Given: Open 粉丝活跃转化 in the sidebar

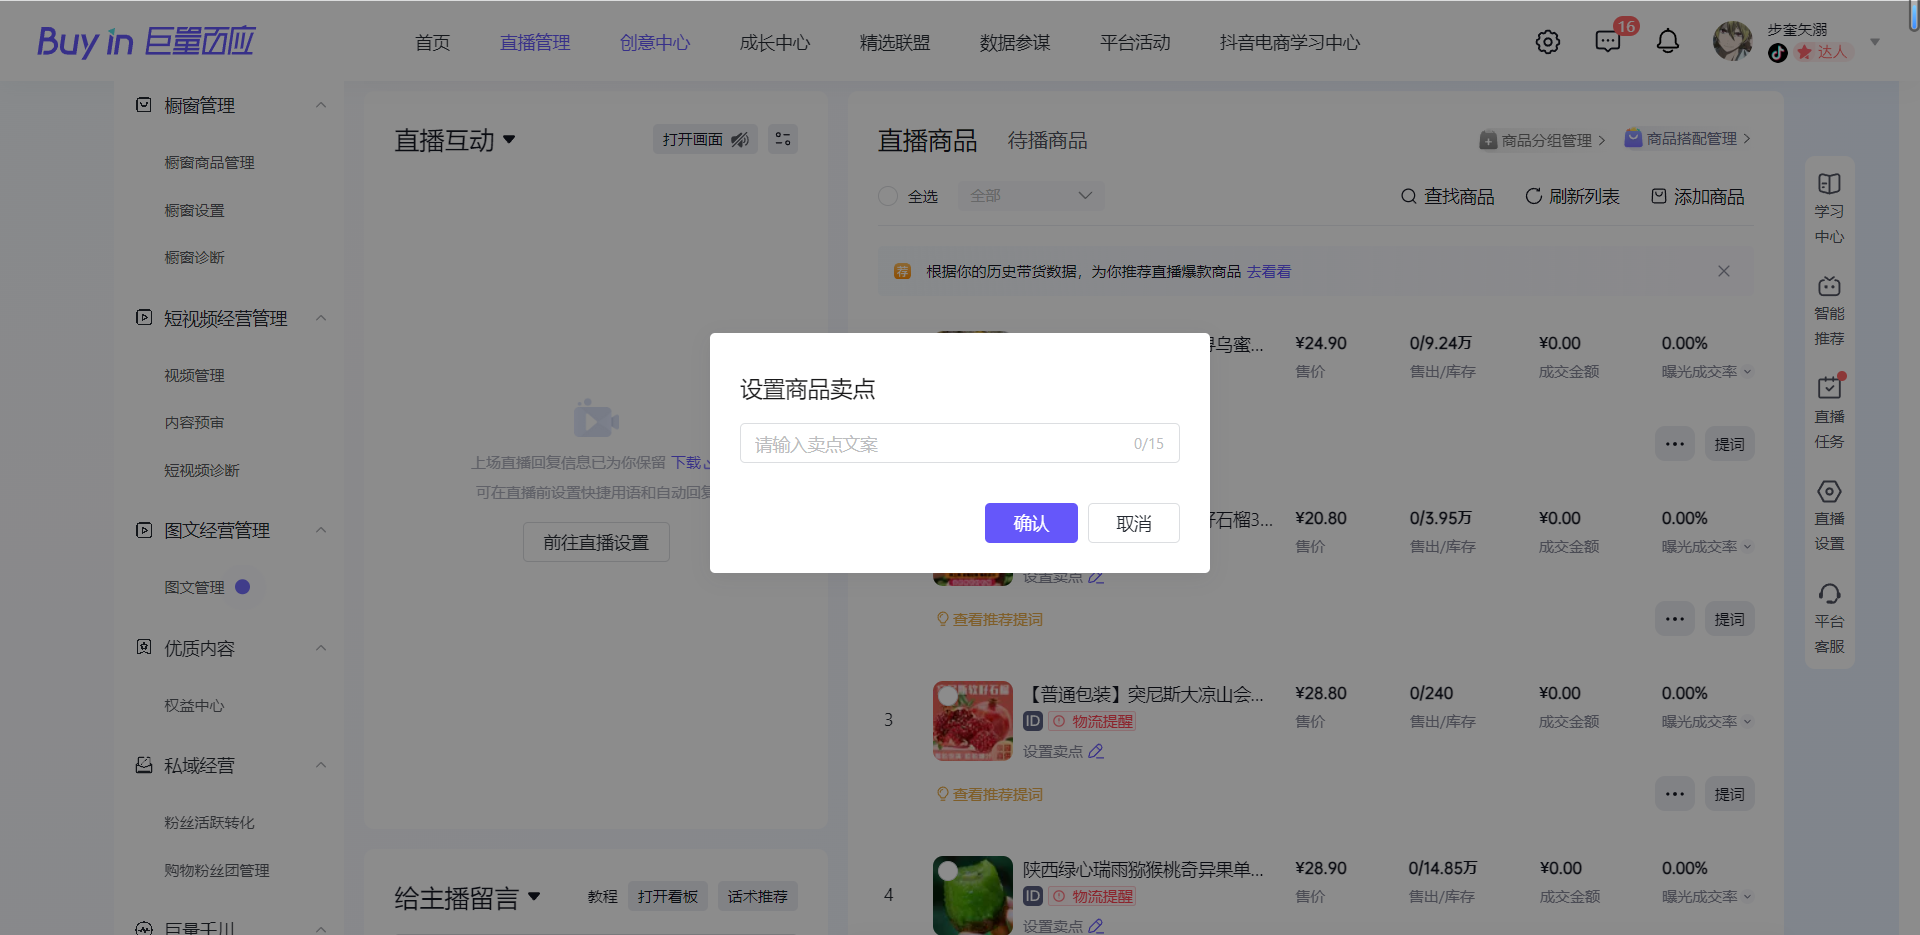Looking at the screenshot, I should [209, 822].
